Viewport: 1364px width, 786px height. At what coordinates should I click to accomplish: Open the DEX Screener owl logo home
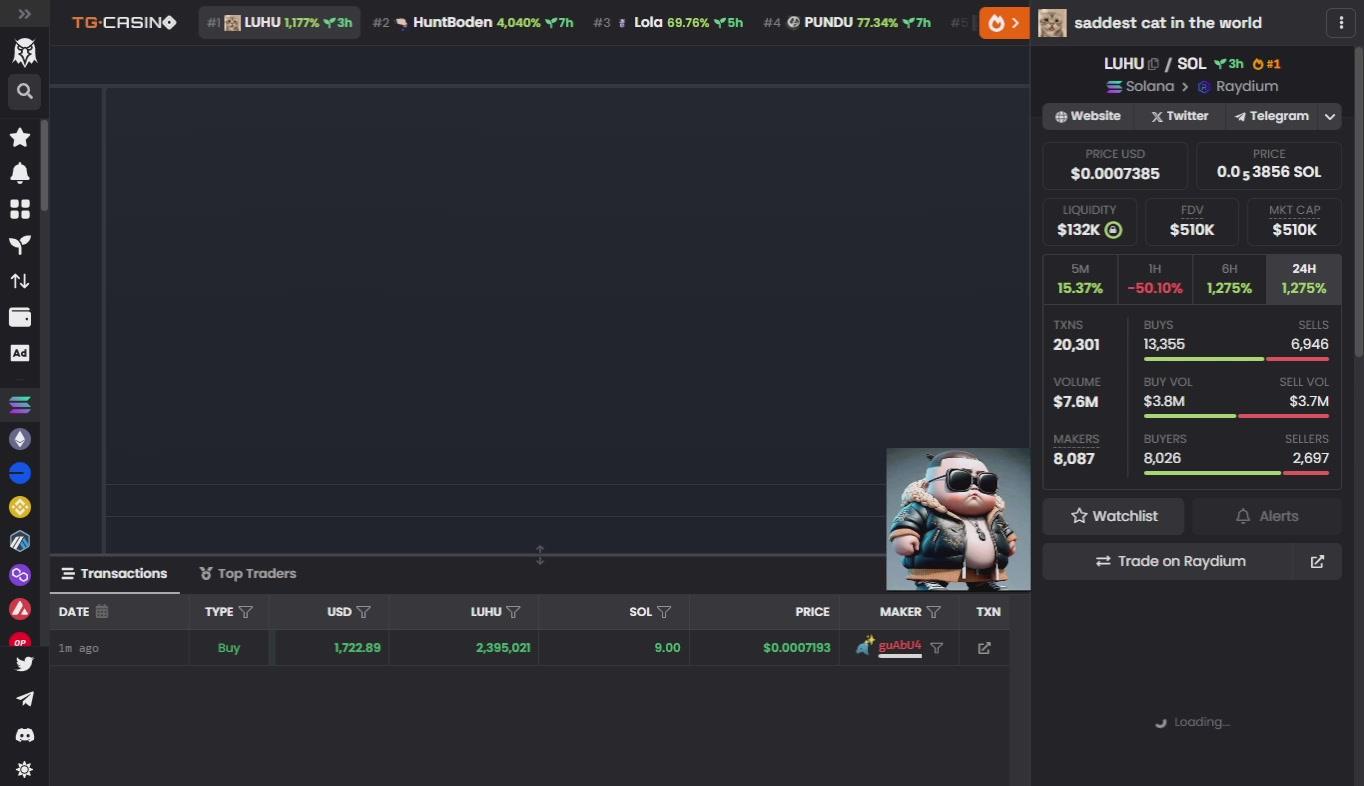tap(24, 52)
